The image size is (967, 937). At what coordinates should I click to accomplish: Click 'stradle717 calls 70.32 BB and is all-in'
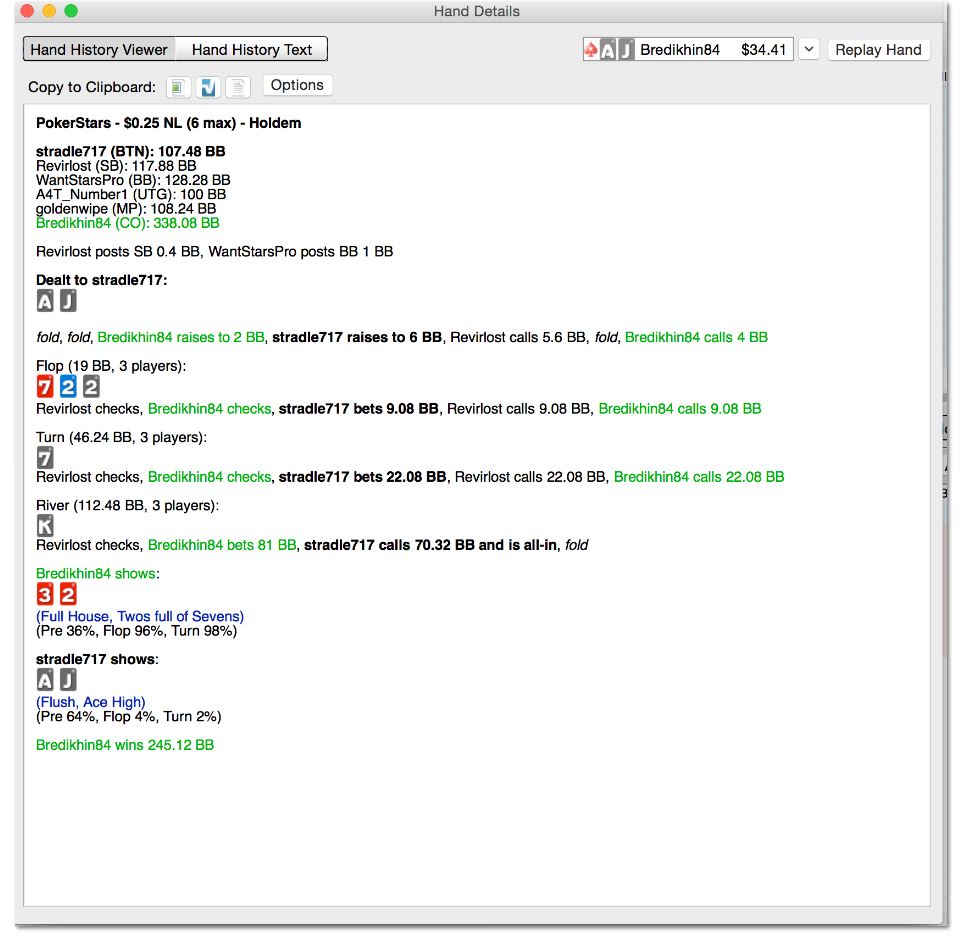430,545
